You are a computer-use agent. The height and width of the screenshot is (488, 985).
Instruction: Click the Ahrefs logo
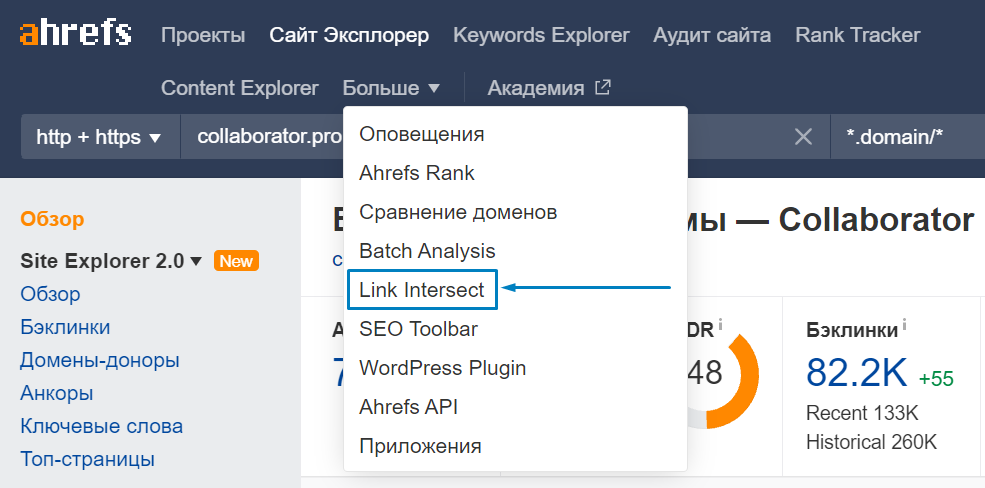(x=75, y=34)
